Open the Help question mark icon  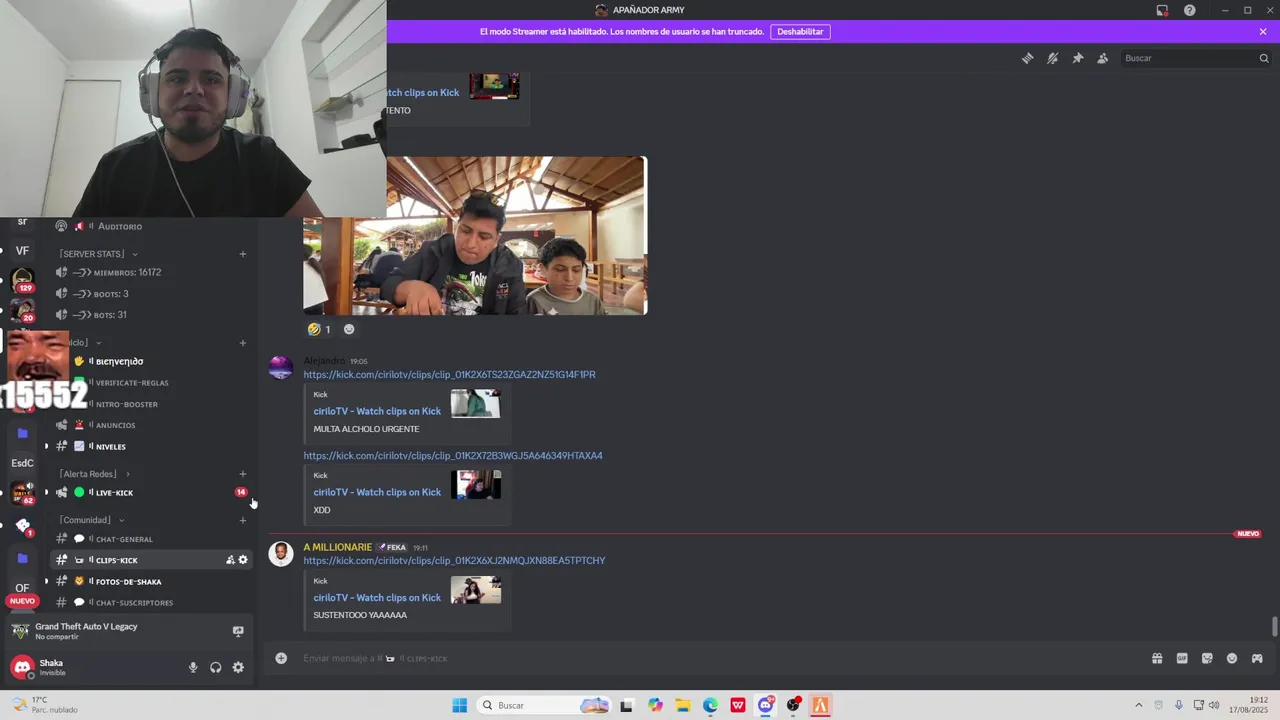point(1189,10)
